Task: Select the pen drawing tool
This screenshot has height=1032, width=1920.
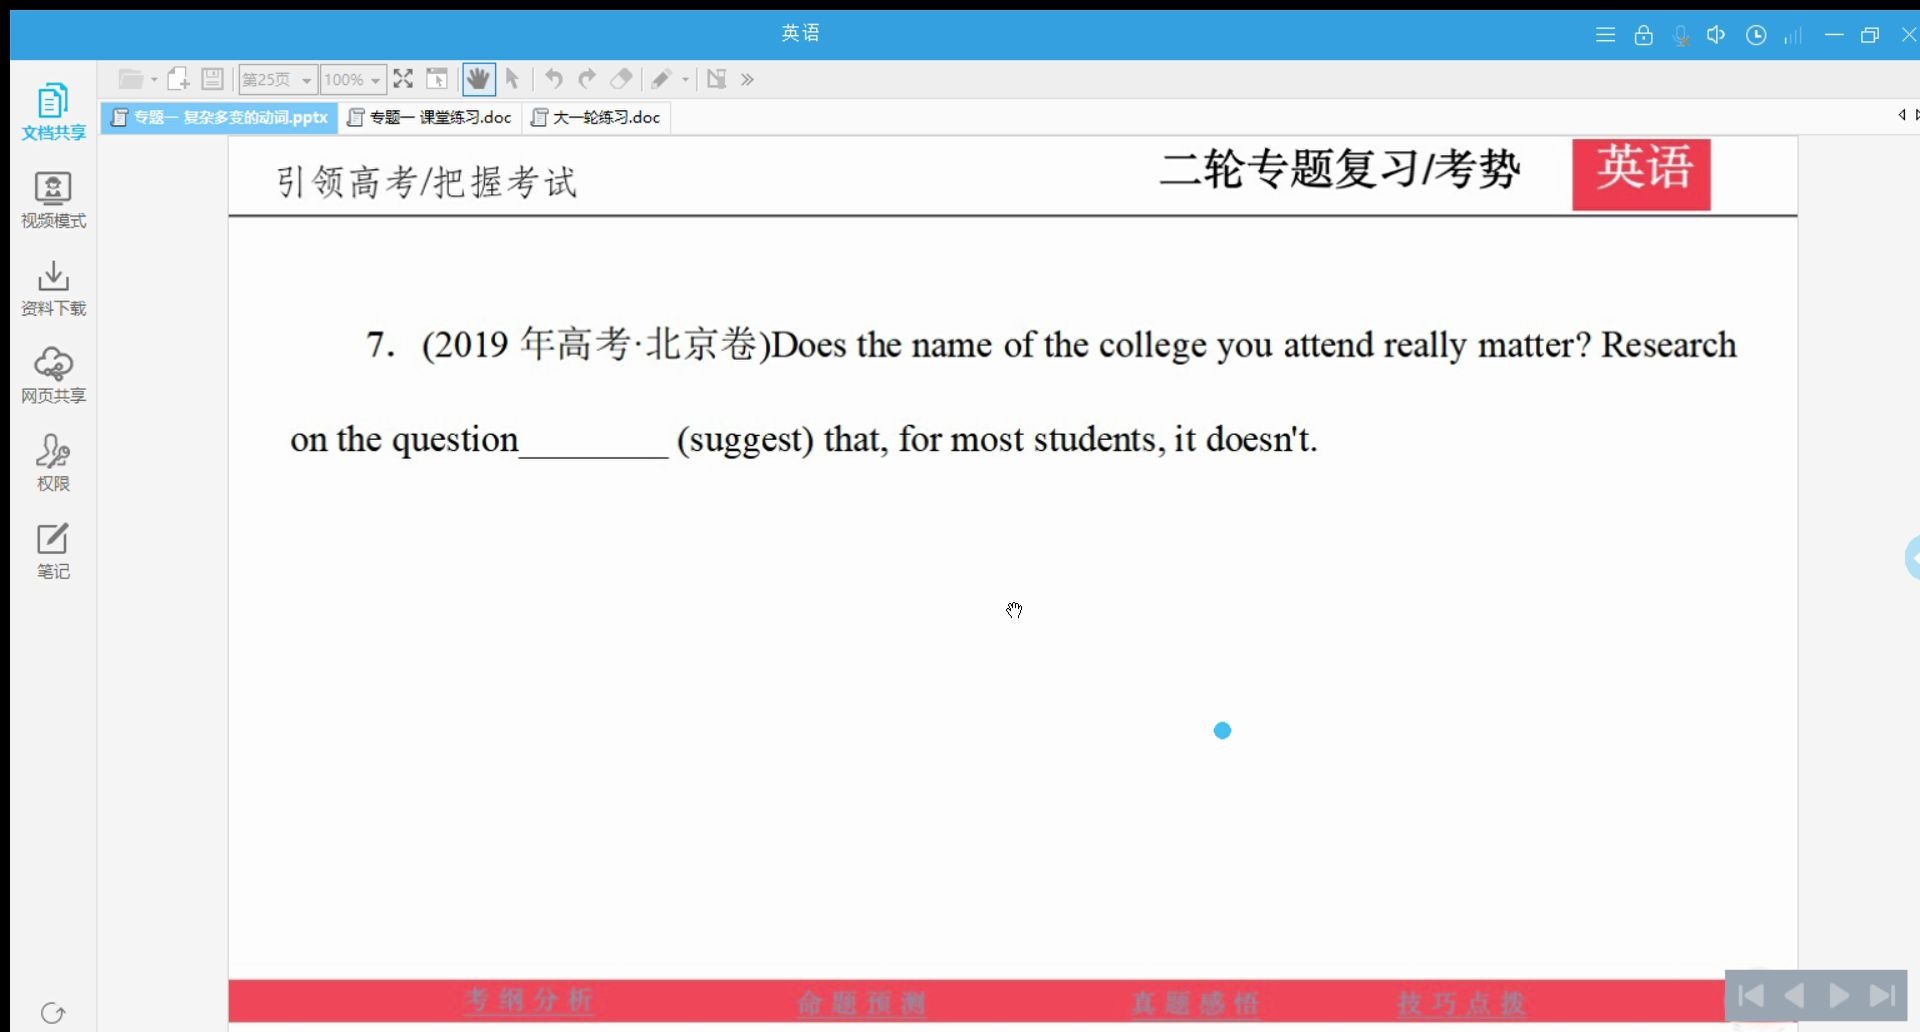Action: tap(661, 79)
